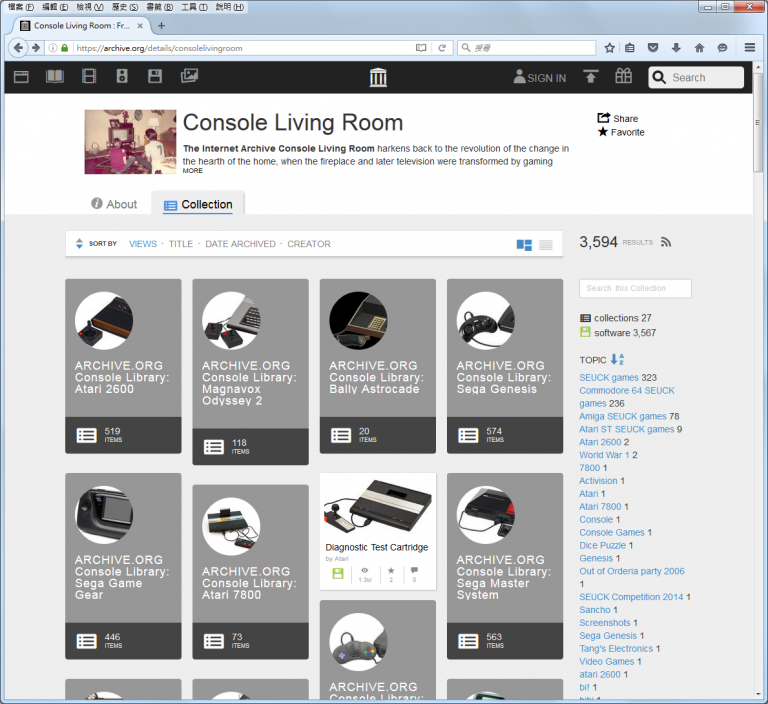Click the Console Living Room header photo
The width and height of the screenshot is (768, 704).
[x=130, y=142]
